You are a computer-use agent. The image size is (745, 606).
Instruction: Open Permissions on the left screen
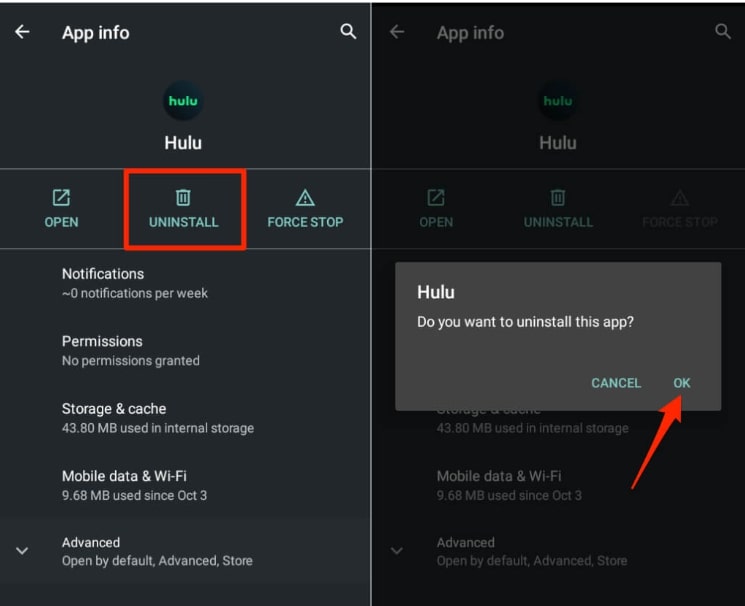[185, 351]
